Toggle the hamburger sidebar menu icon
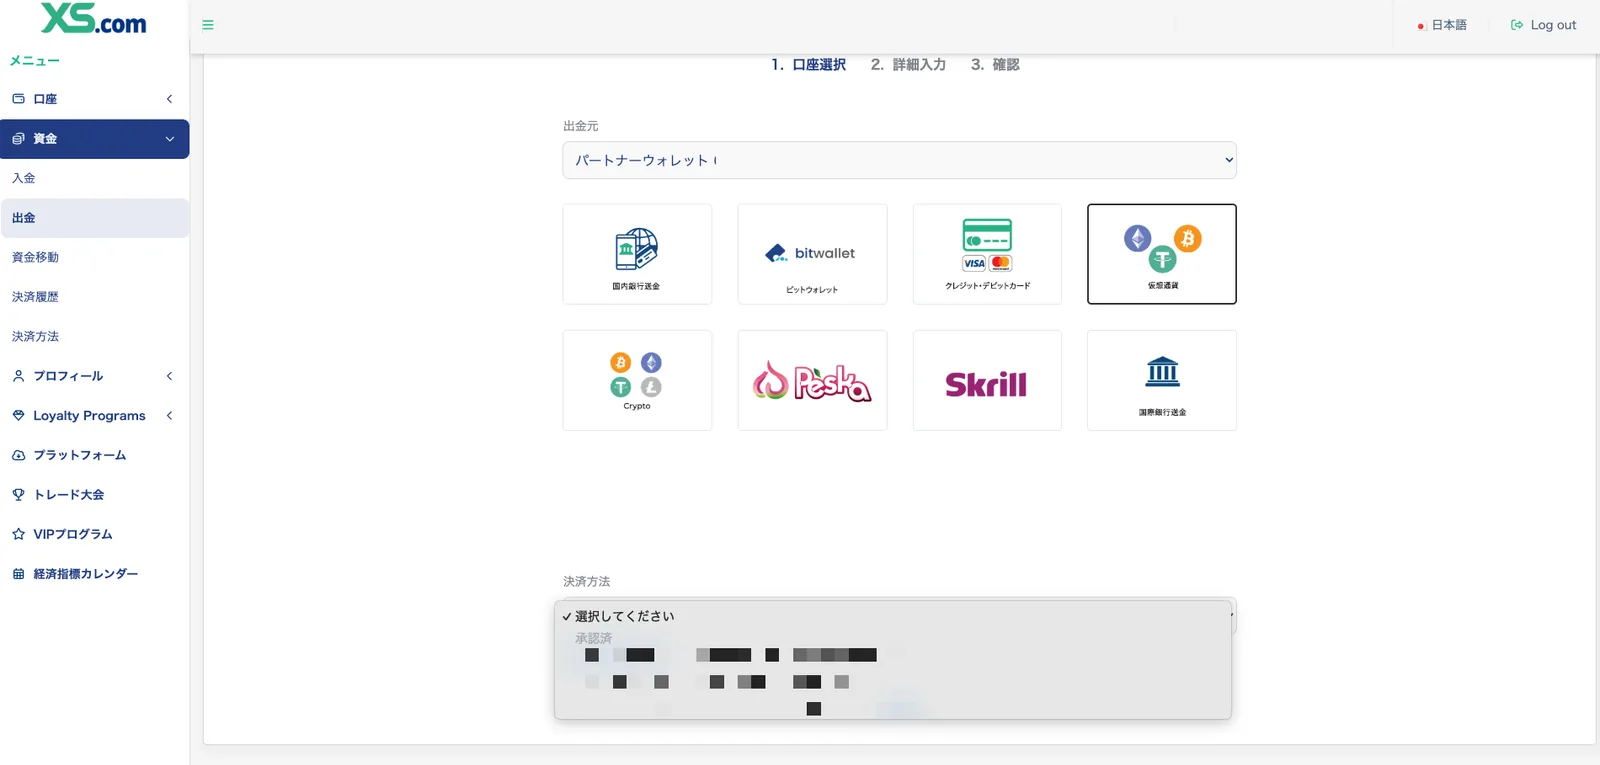The image size is (1600, 765). pyautogui.click(x=208, y=25)
